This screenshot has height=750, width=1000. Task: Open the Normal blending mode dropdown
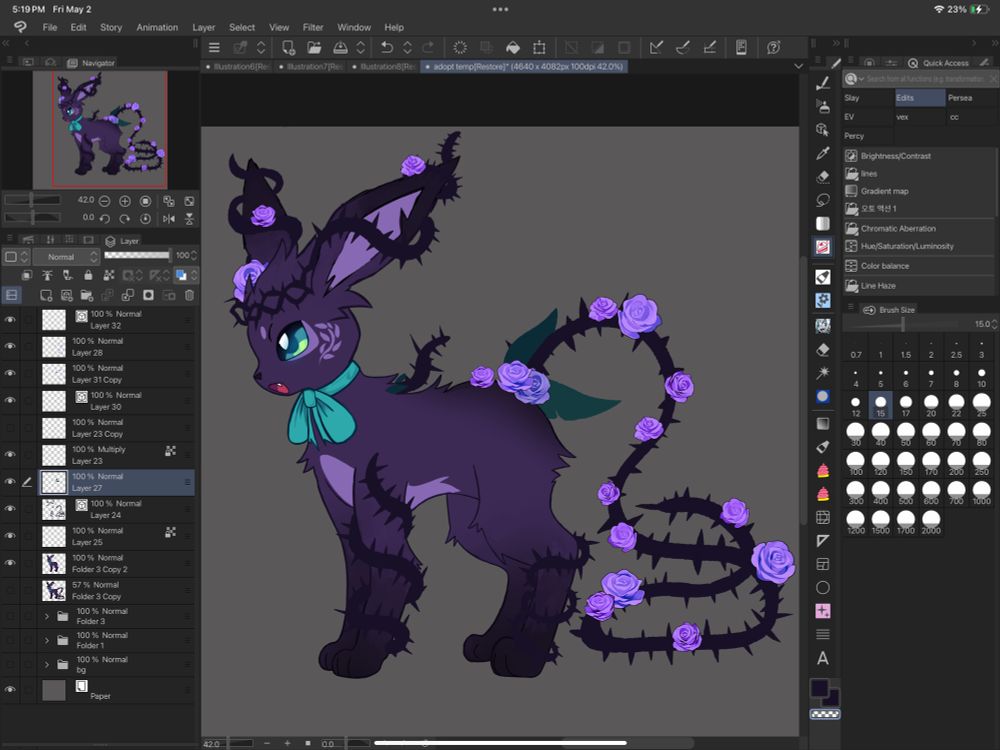click(x=67, y=256)
